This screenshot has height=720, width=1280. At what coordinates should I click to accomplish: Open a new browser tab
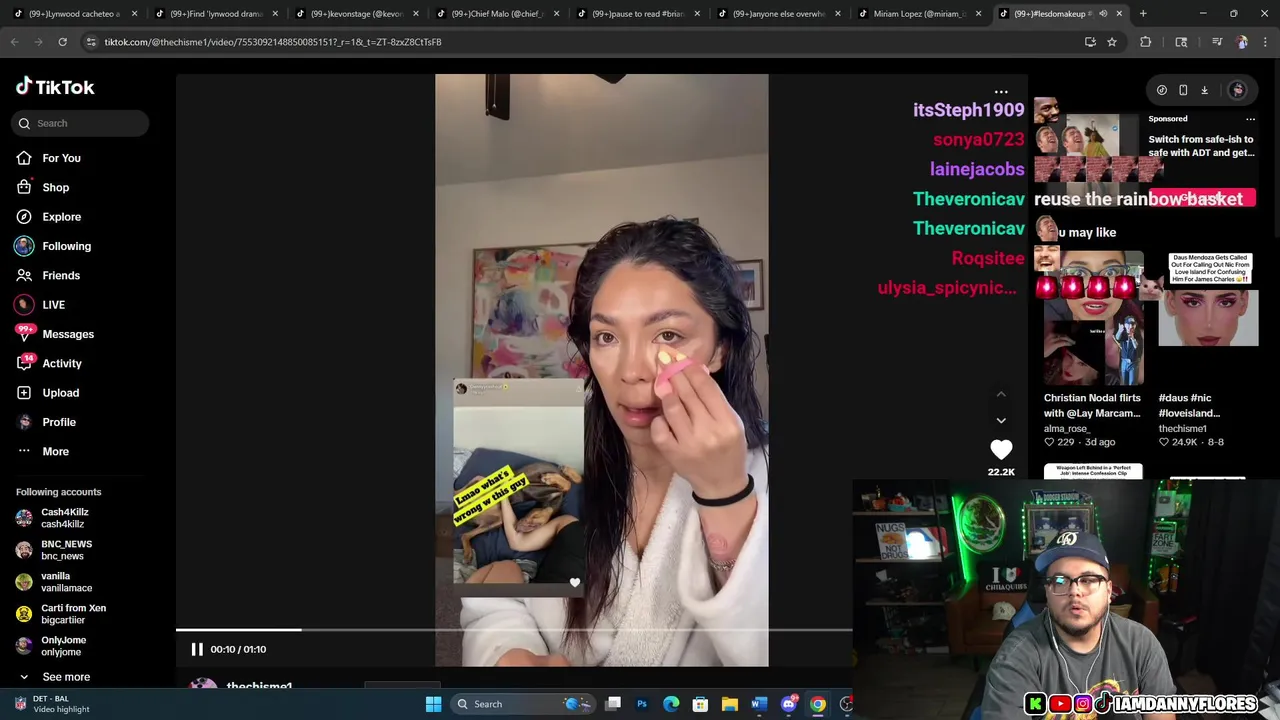coord(1143,14)
